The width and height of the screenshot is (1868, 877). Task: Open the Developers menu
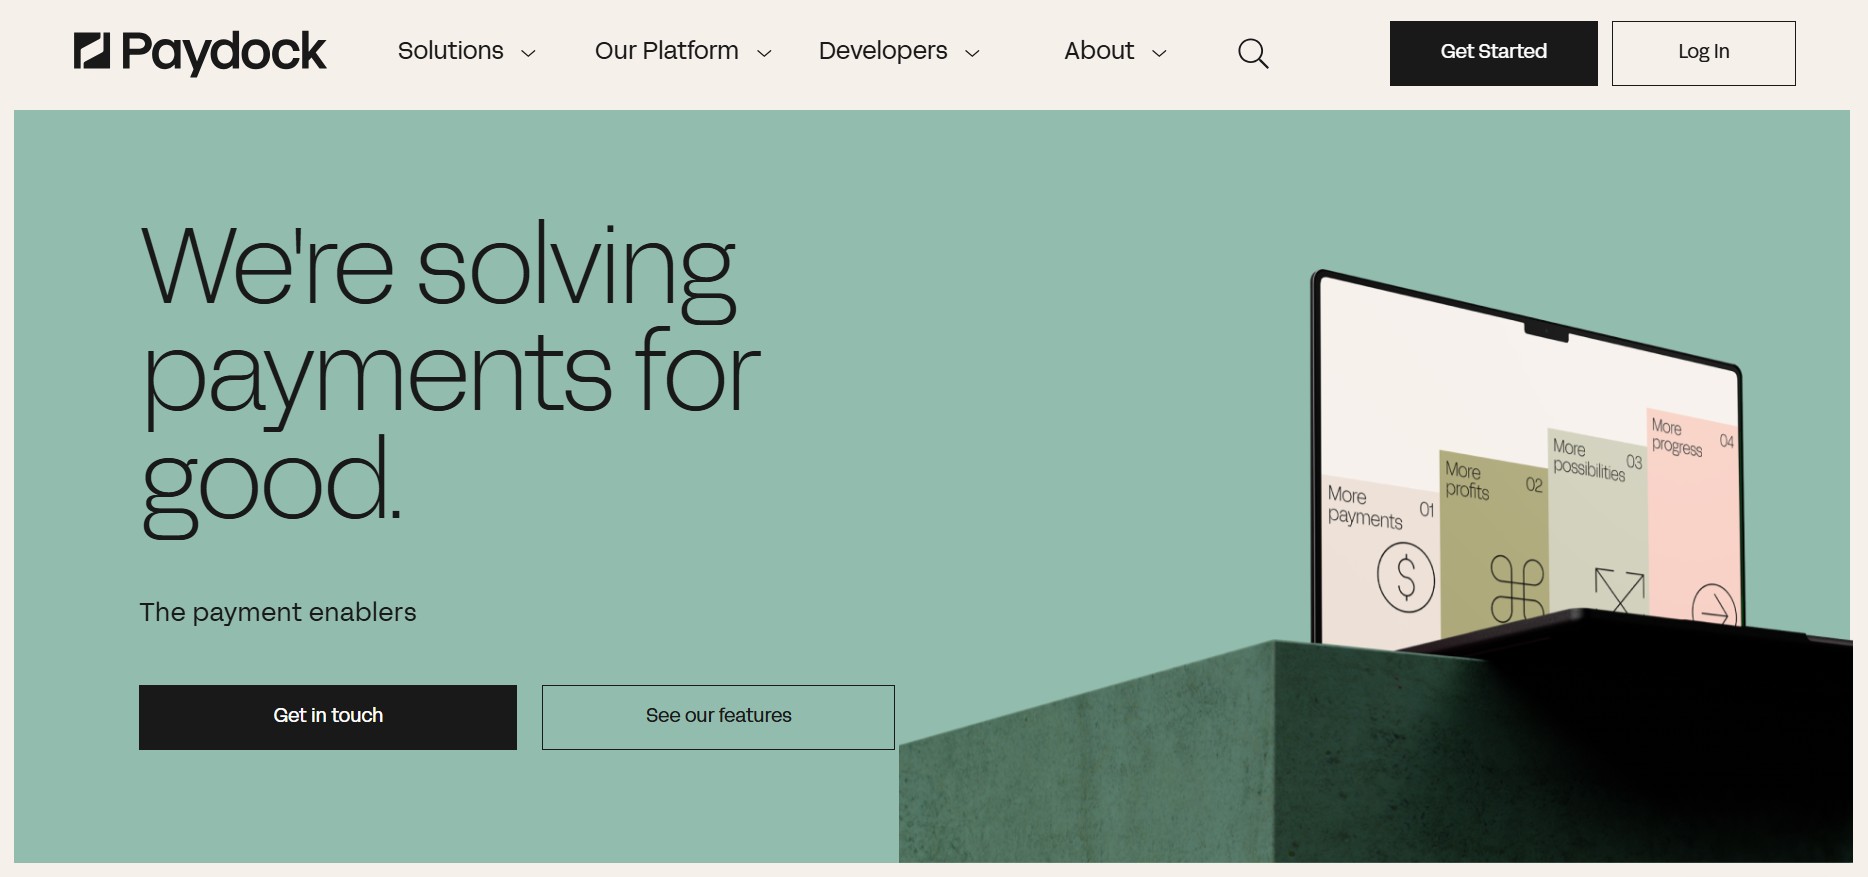click(883, 51)
